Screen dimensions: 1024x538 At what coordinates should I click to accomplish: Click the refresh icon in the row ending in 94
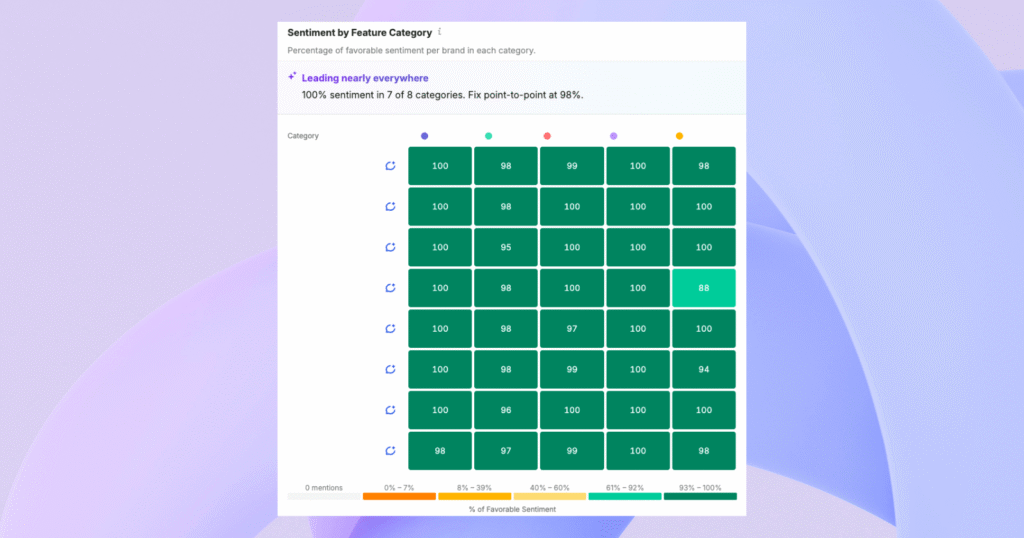391,370
